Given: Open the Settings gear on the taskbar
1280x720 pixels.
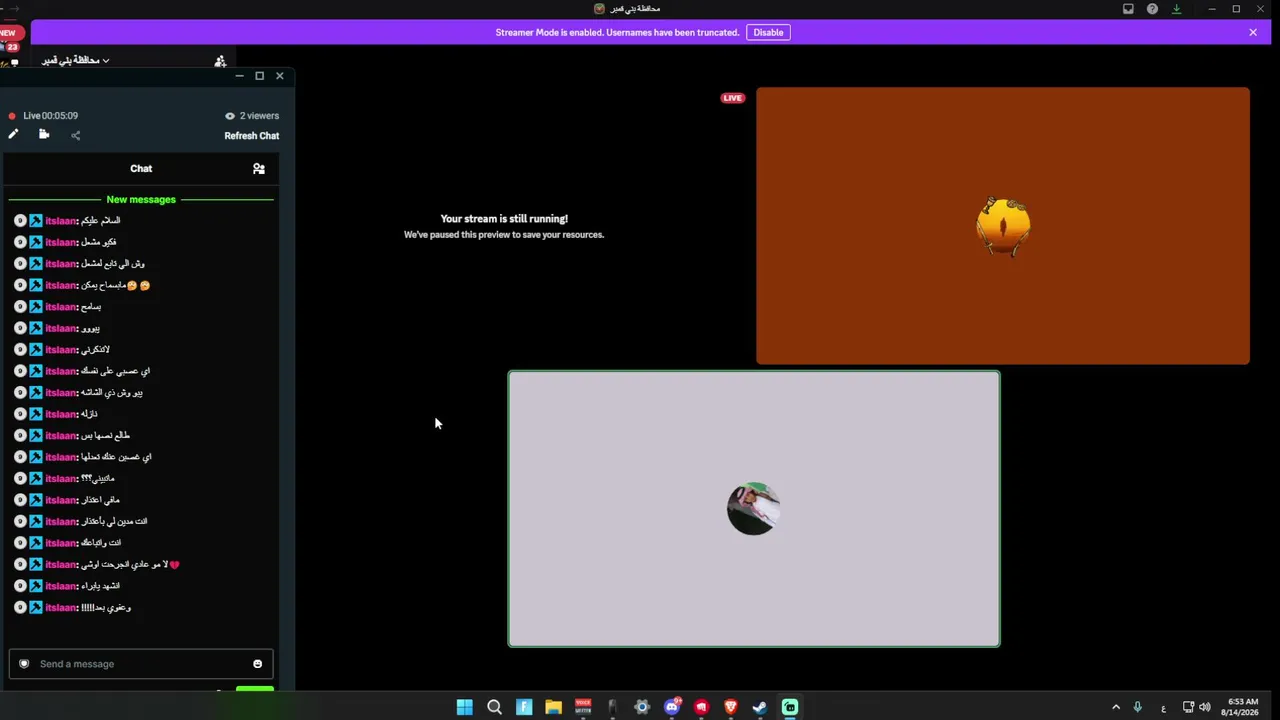Looking at the screenshot, I should click(x=642, y=707).
